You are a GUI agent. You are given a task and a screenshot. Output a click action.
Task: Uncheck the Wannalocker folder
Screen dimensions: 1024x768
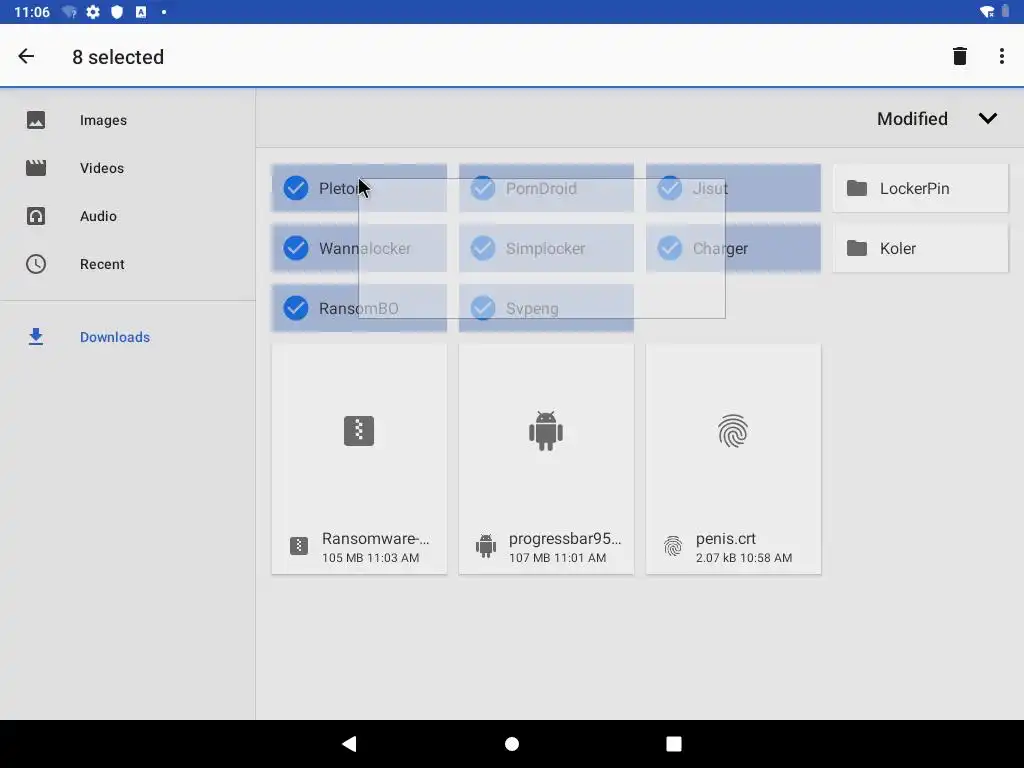pos(296,248)
